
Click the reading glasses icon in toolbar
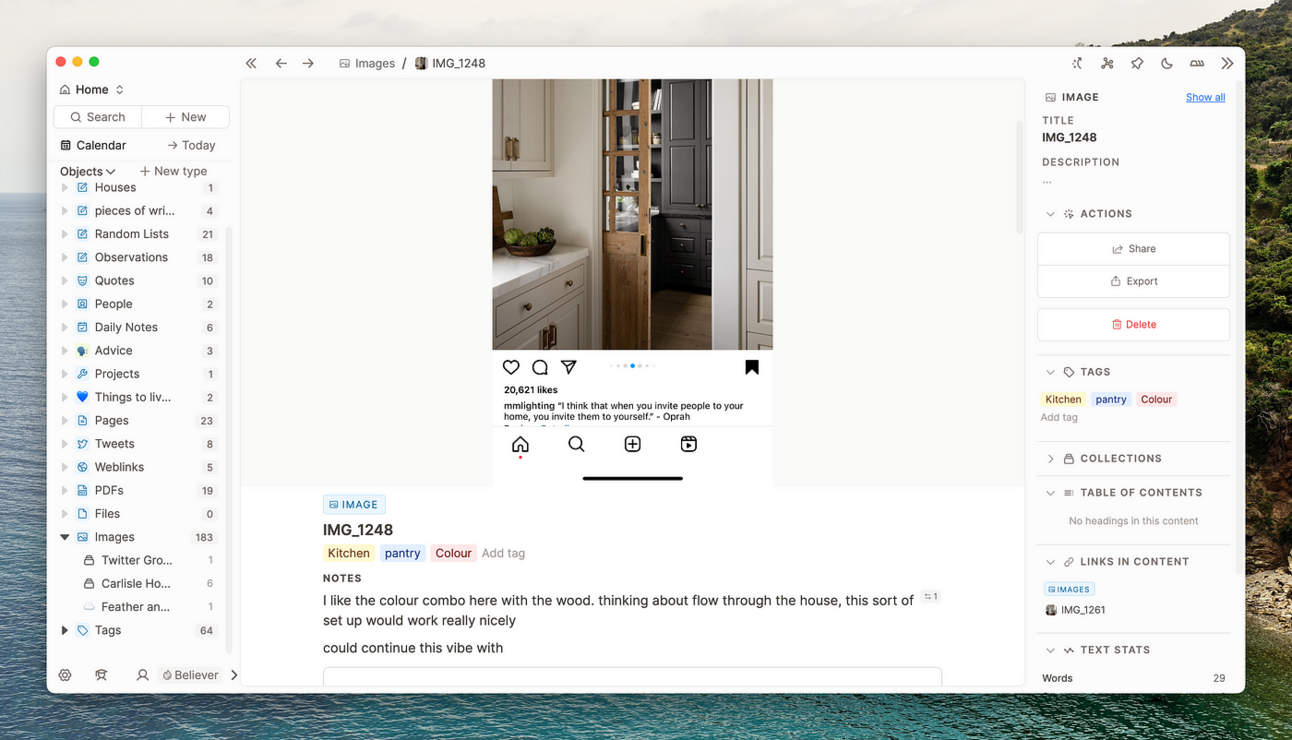(x=1197, y=63)
